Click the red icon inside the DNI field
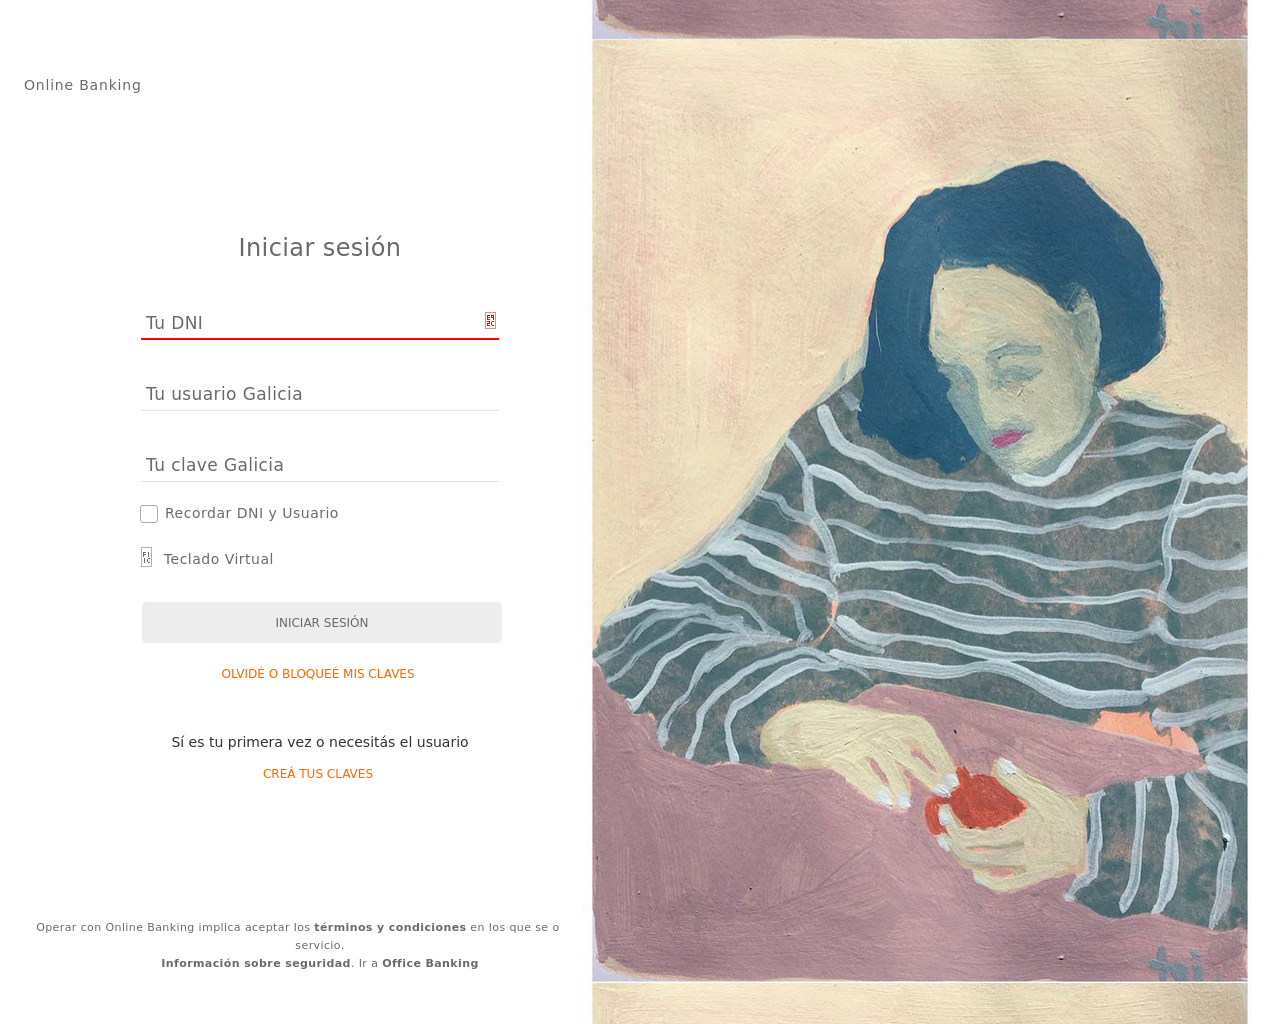1280x1024 pixels. point(490,321)
